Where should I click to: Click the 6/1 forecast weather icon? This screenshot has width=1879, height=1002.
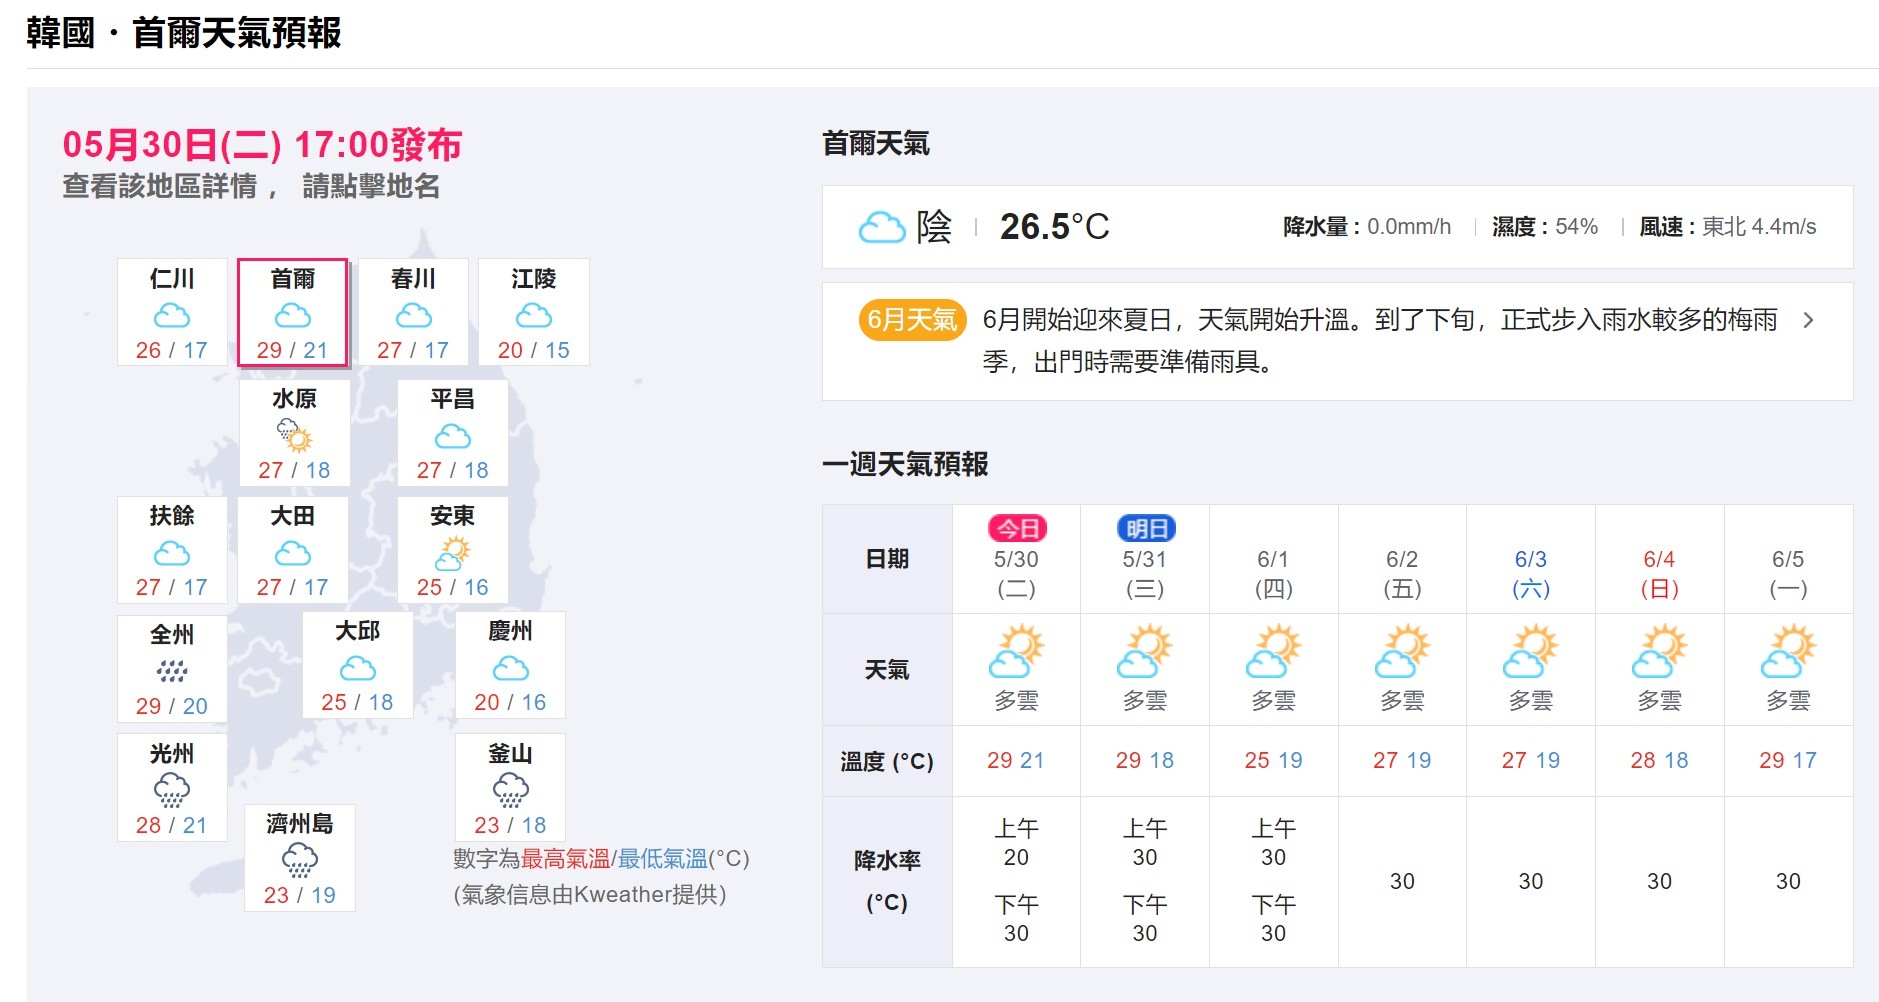[x=1274, y=652]
